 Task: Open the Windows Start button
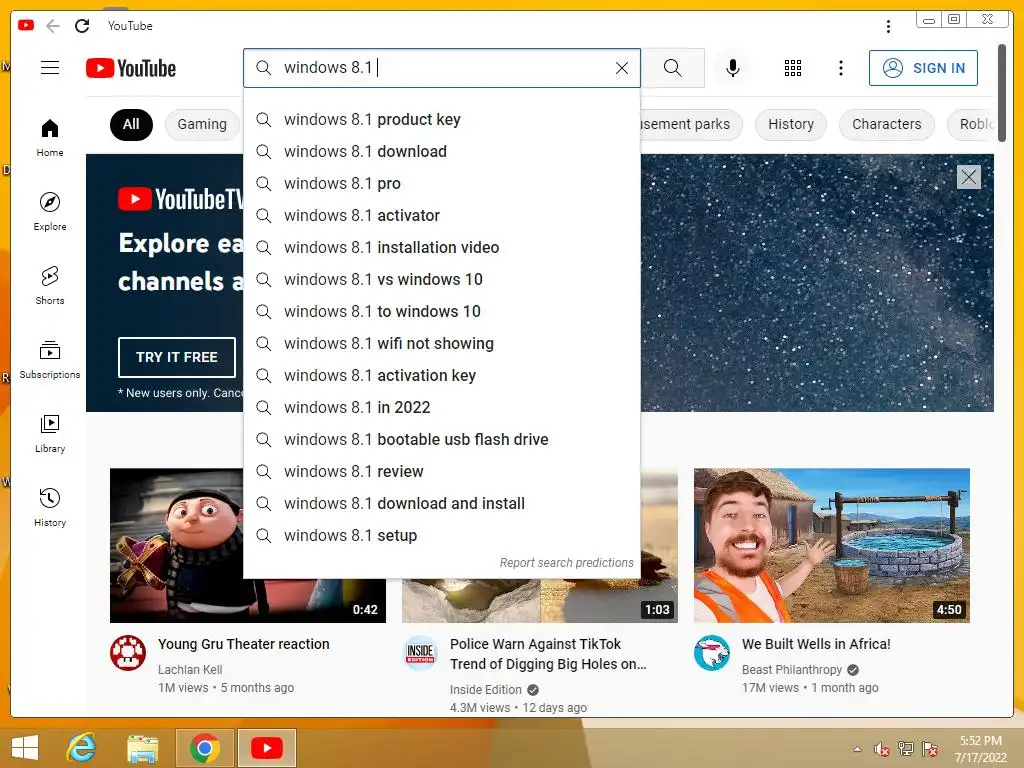click(25, 748)
